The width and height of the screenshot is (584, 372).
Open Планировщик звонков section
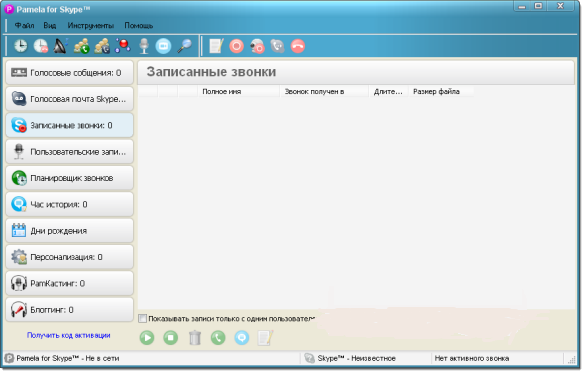(x=70, y=178)
